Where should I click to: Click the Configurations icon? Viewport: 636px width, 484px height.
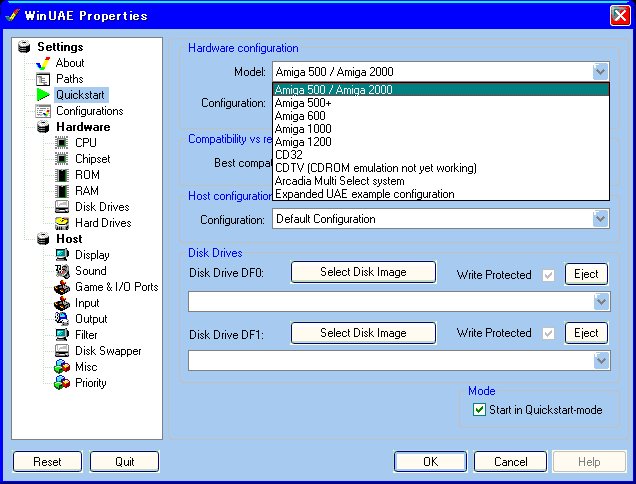point(43,111)
